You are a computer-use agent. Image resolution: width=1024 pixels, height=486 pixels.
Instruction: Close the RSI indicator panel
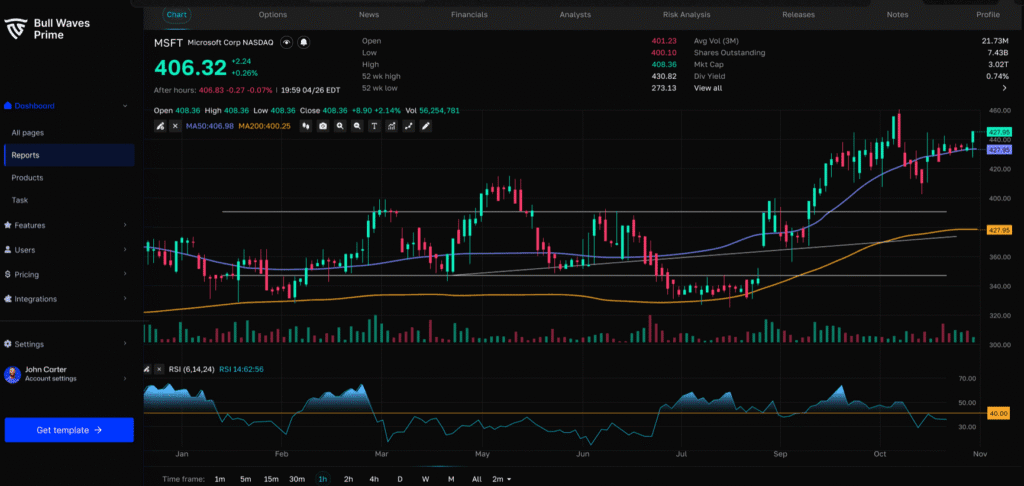[x=159, y=369]
